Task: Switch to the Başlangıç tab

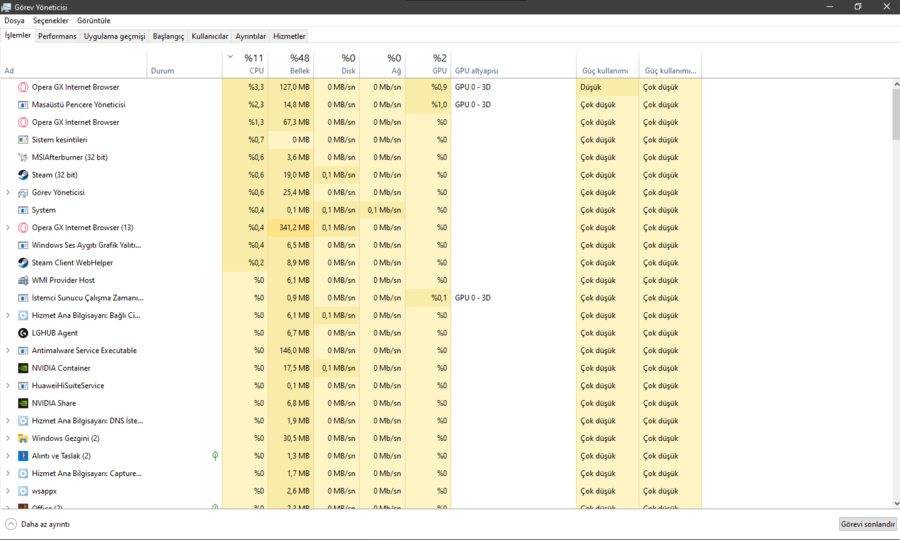Action: coord(168,36)
